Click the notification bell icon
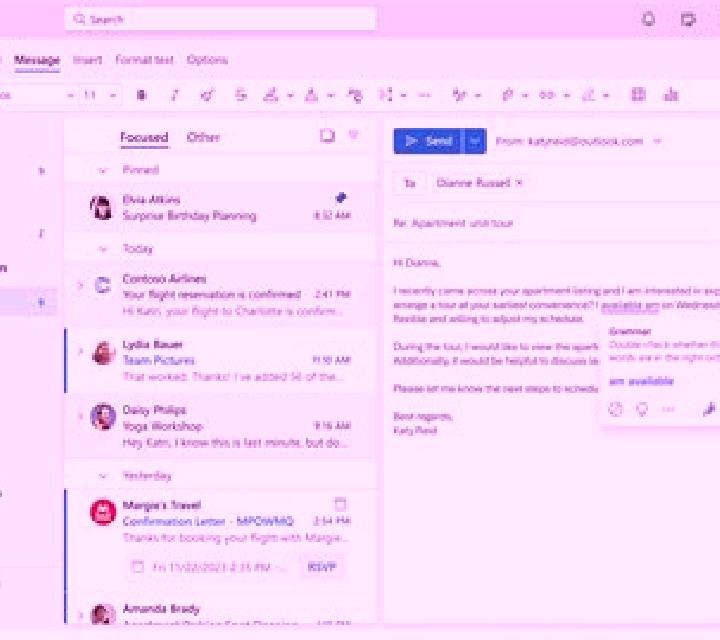Viewport: 720px width, 640px height. (648, 19)
